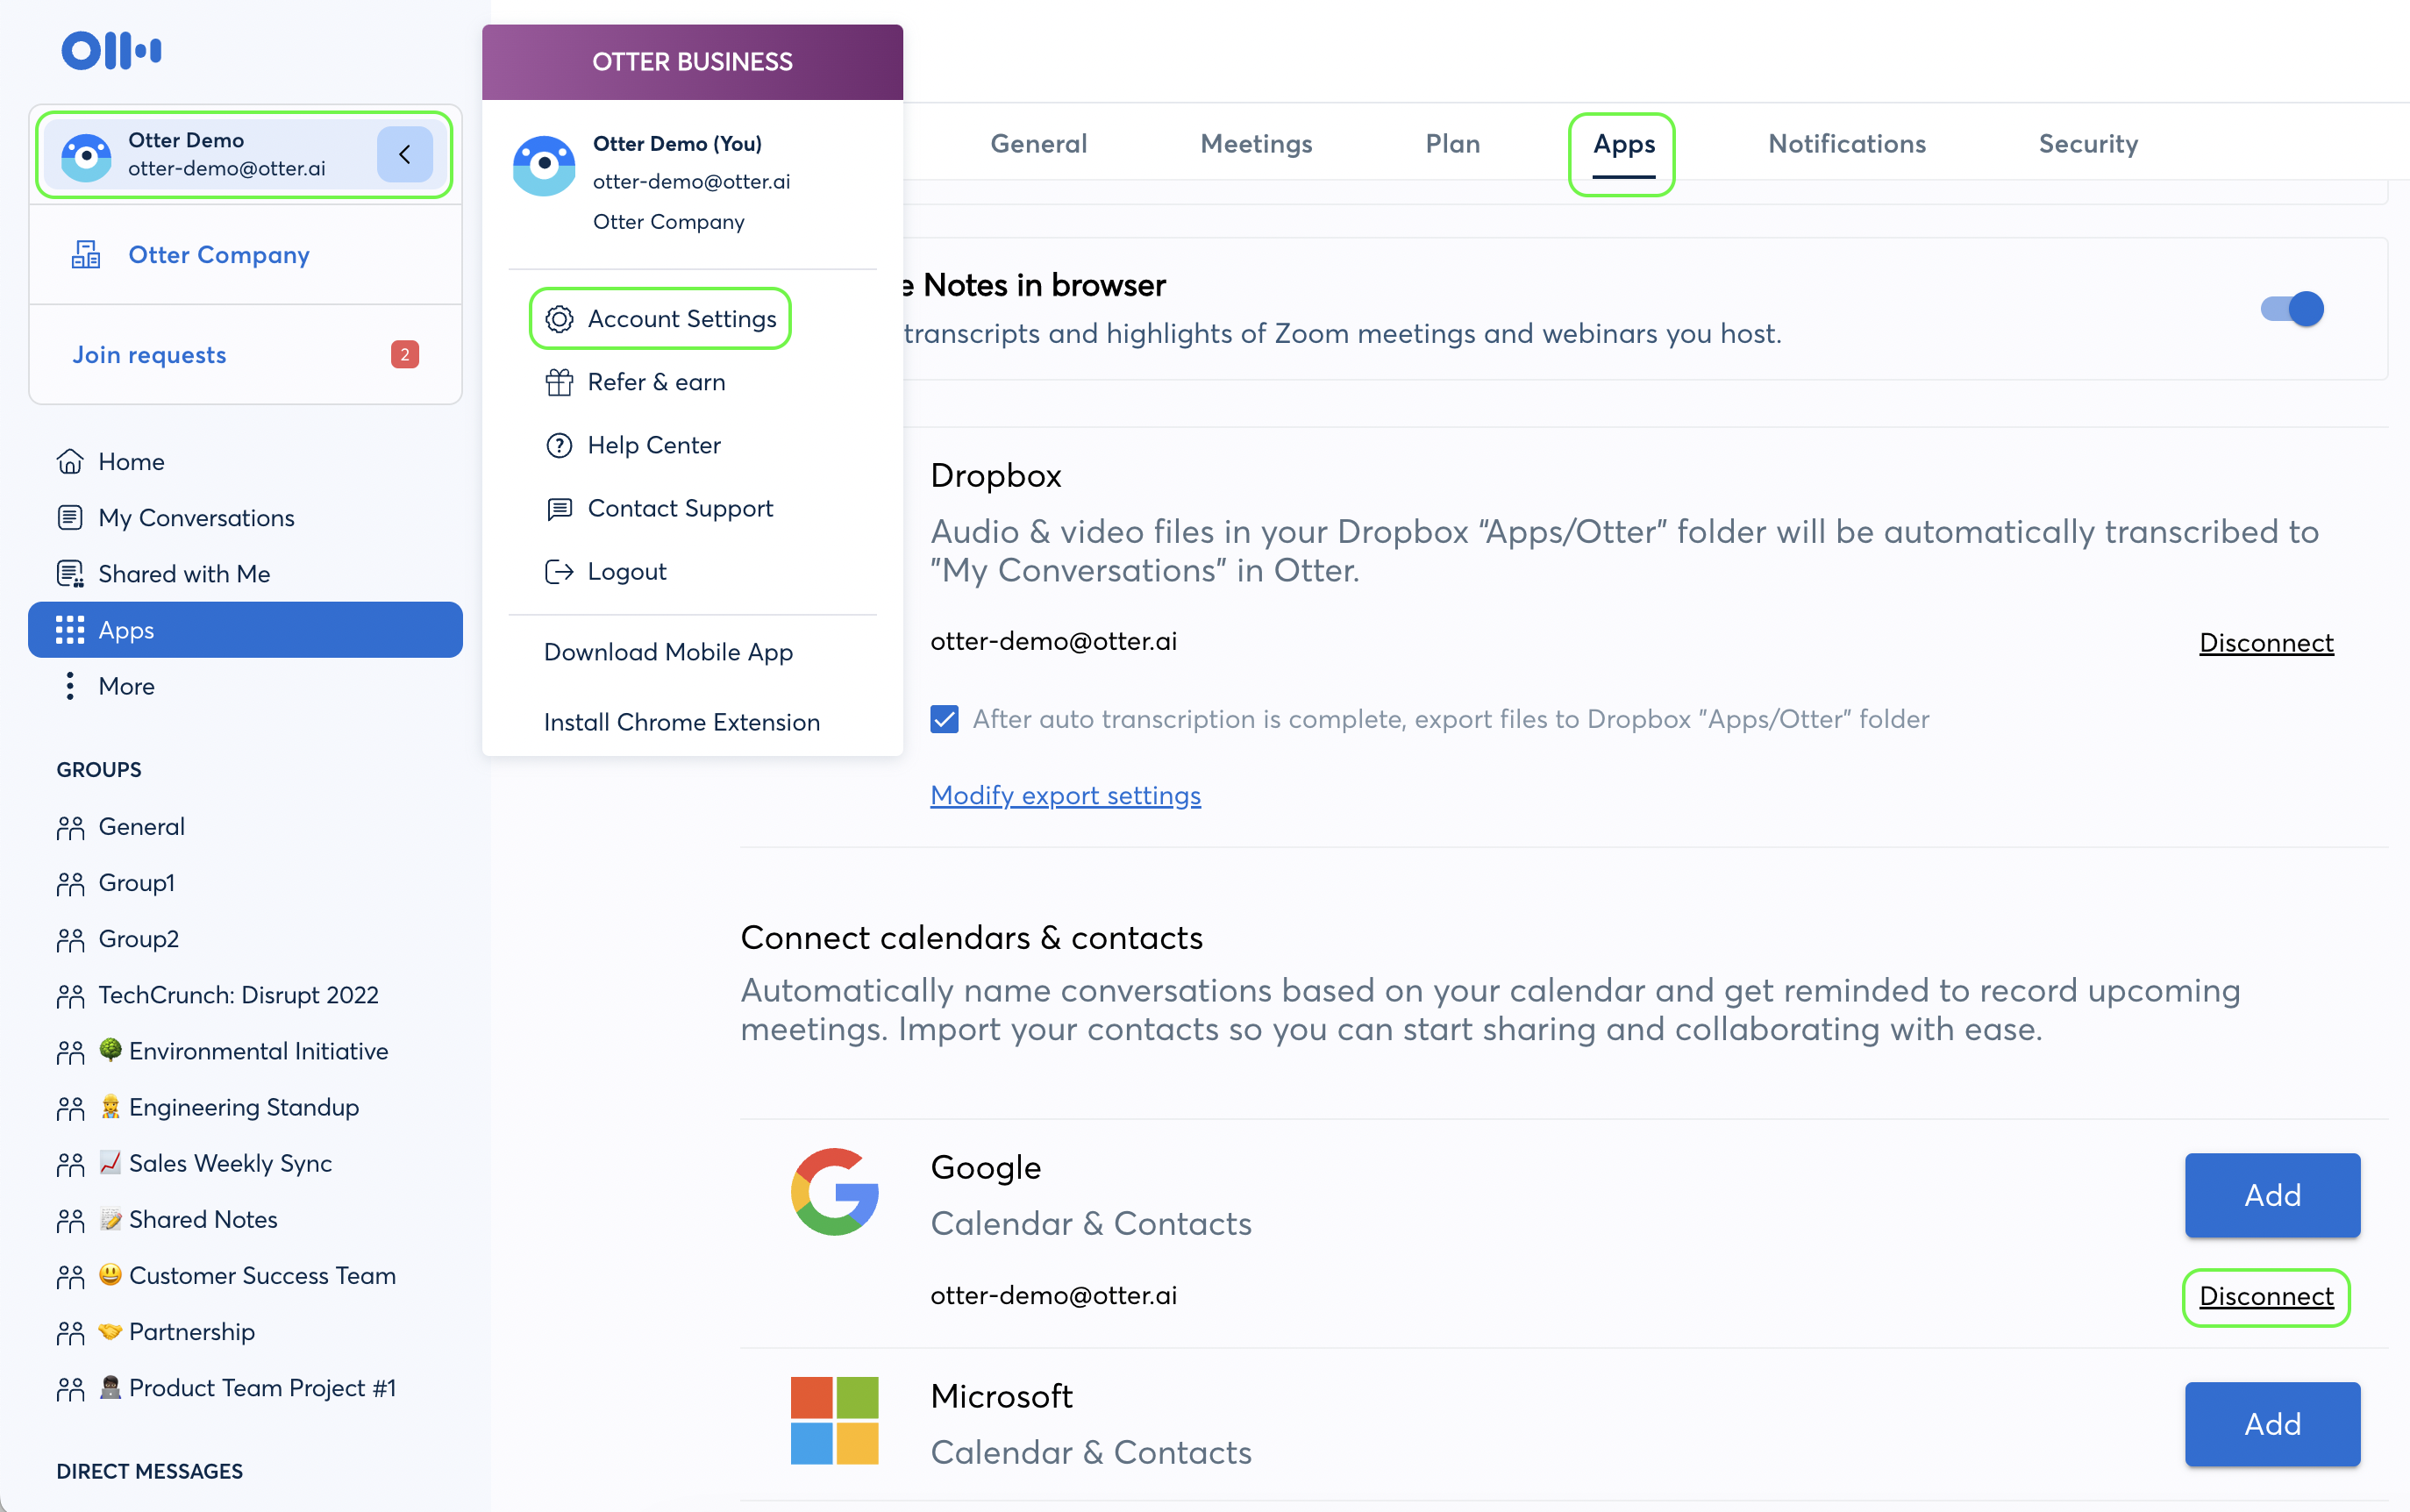
Task: Open the Join requests list
Action: (149, 355)
